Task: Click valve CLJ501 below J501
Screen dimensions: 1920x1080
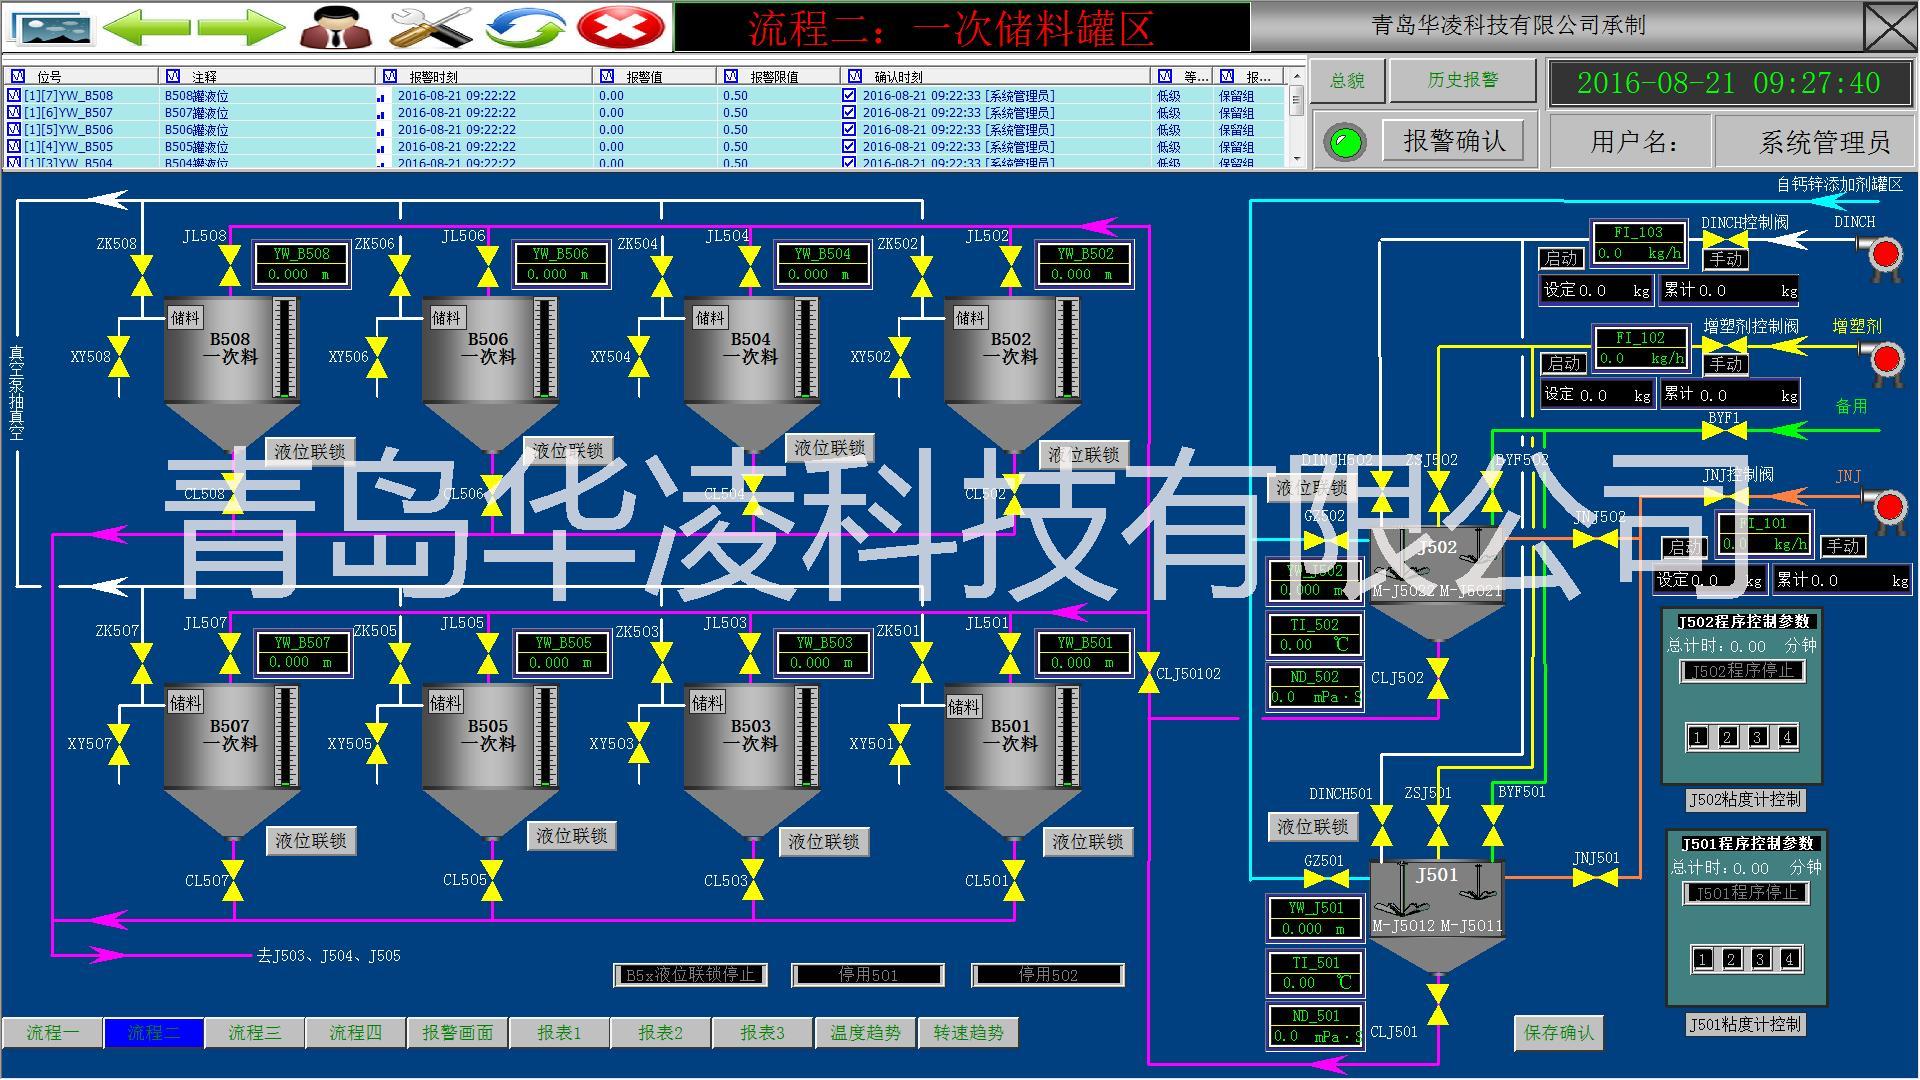Action: pos(1438,1005)
